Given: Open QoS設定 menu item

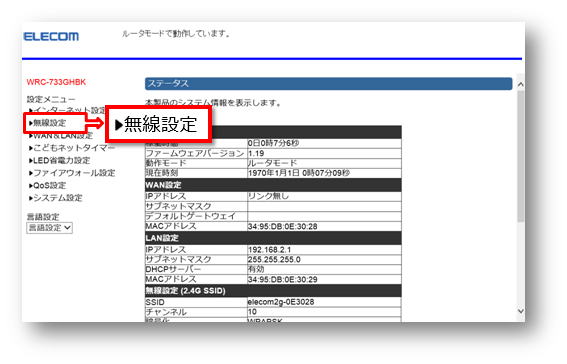Looking at the screenshot, I should 47,185.
